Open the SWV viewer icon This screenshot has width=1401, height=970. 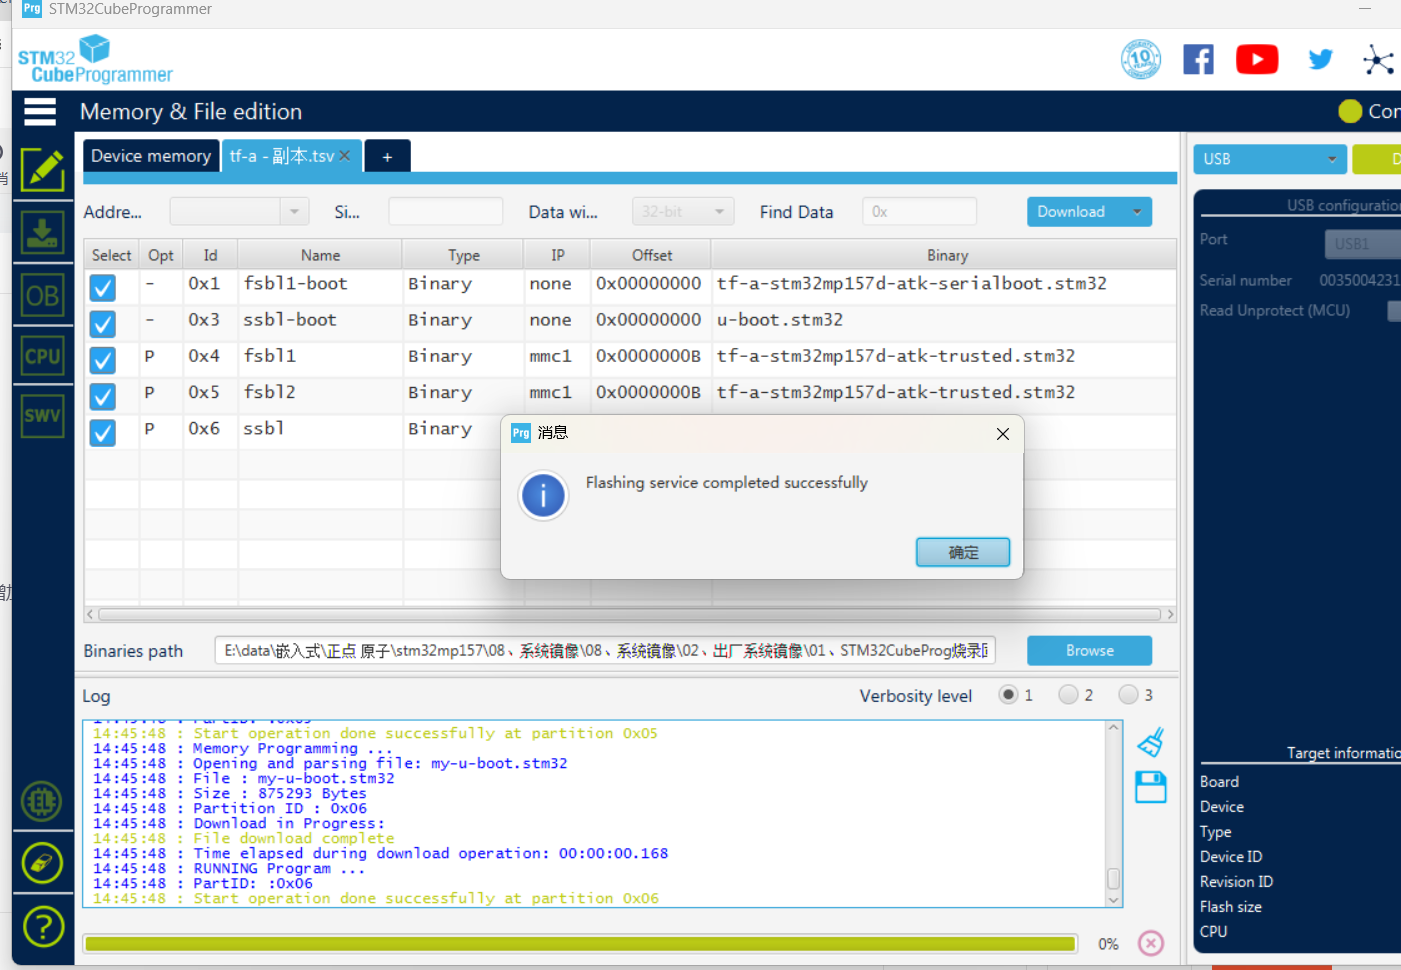click(x=43, y=416)
